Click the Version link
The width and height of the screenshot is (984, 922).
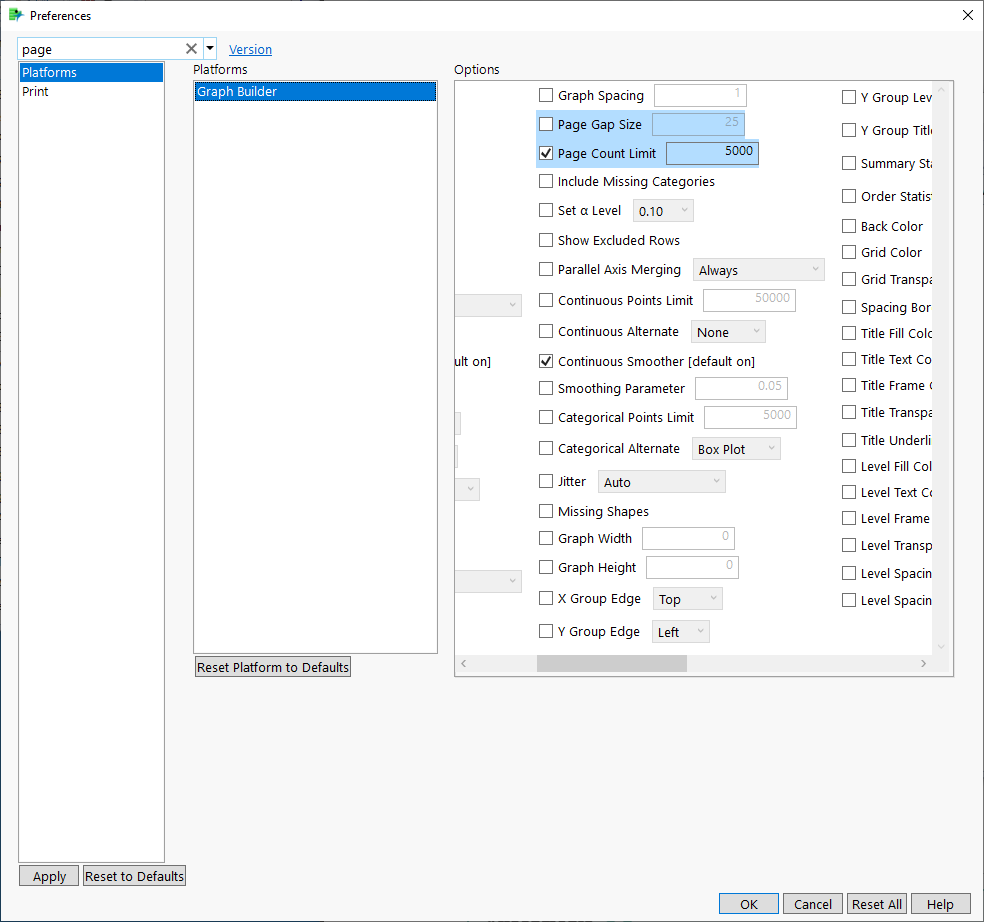(x=250, y=49)
